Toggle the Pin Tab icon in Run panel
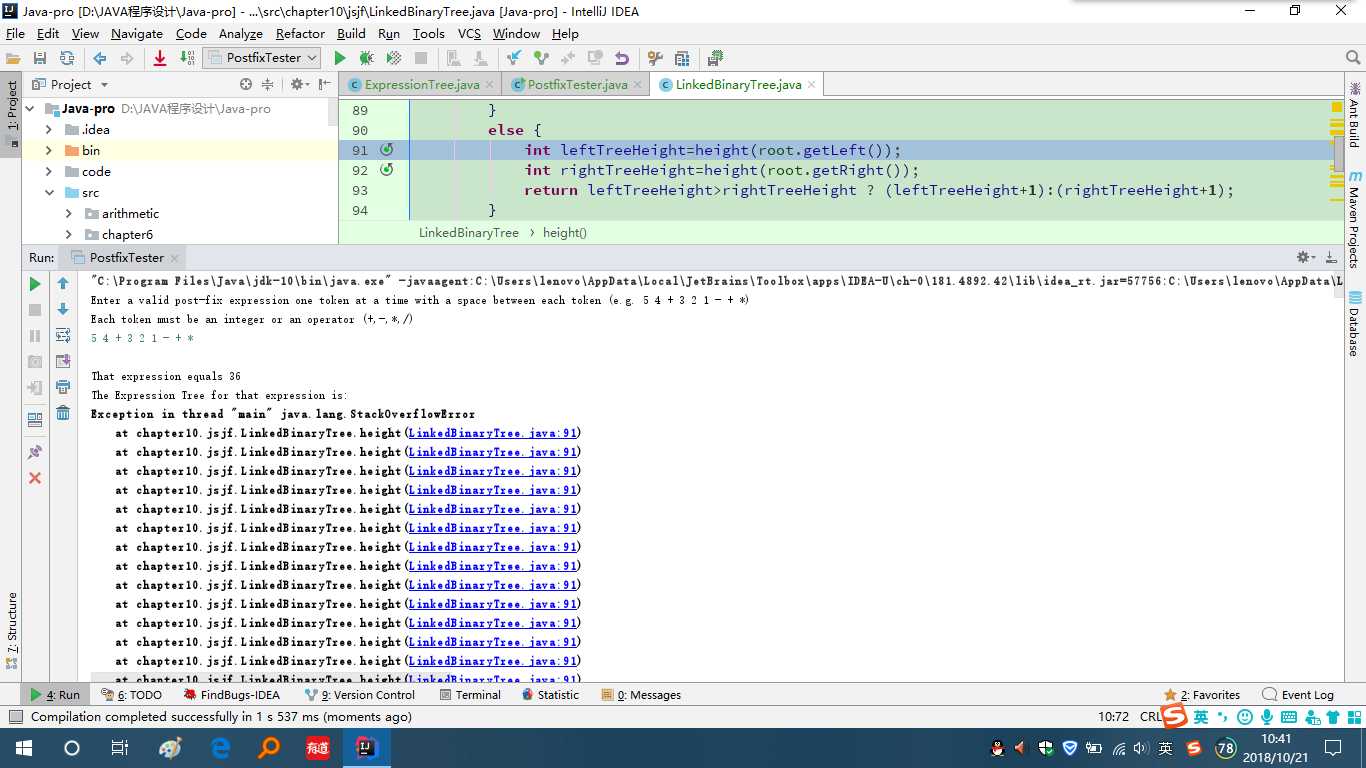Image resolution: width=1366 pixels, height=768 pixels. pos(35,452)
